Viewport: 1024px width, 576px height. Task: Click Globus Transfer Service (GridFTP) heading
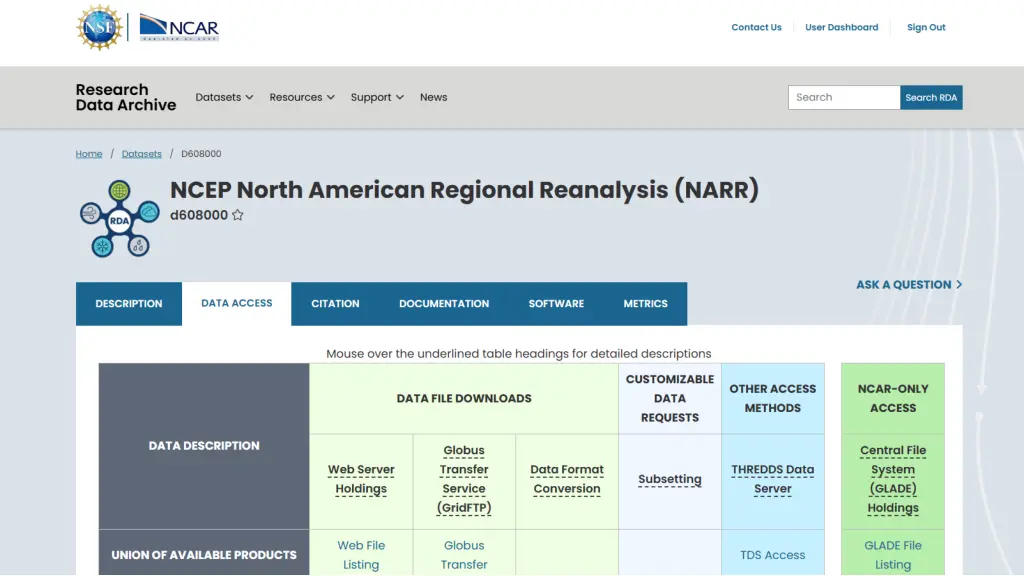(x=464, y=479)
